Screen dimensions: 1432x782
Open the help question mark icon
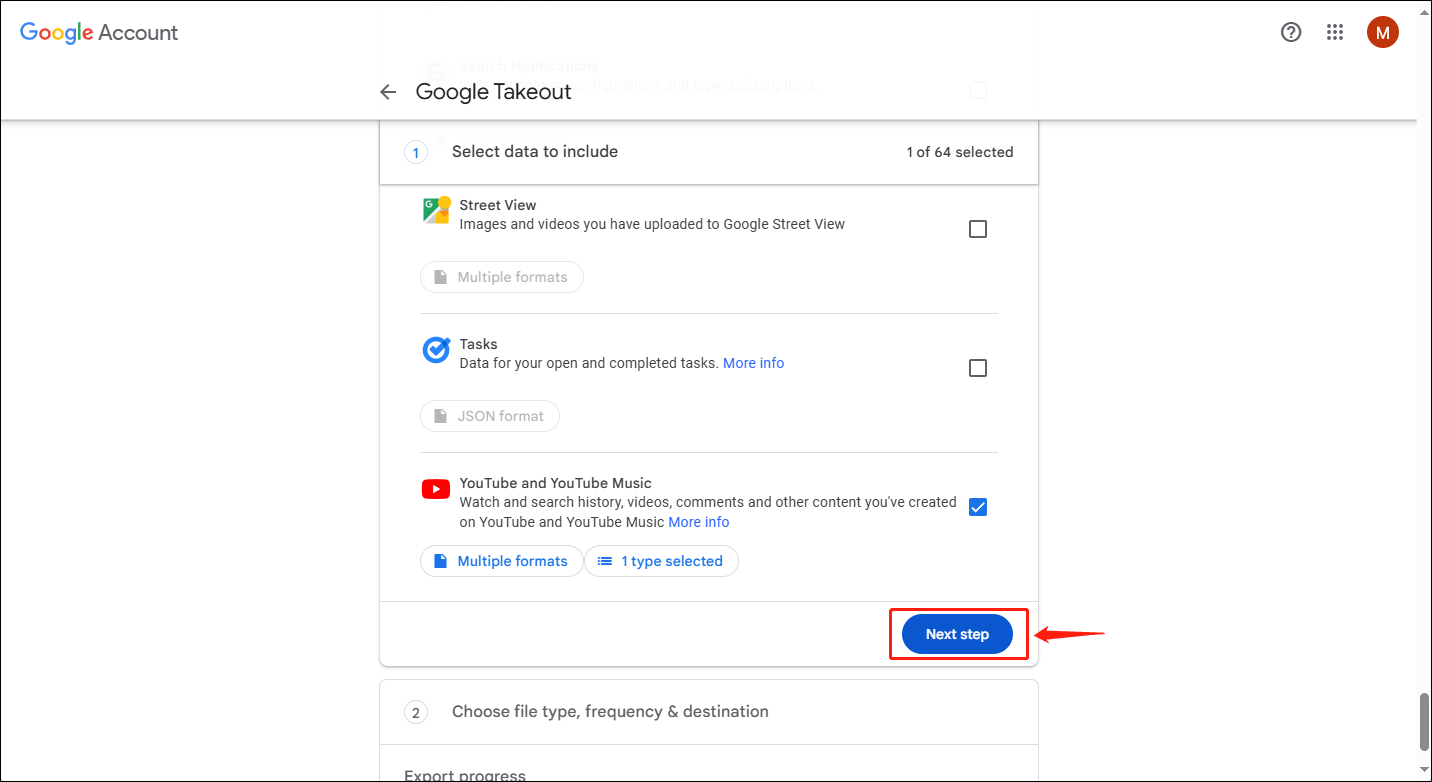point(1291,32)
